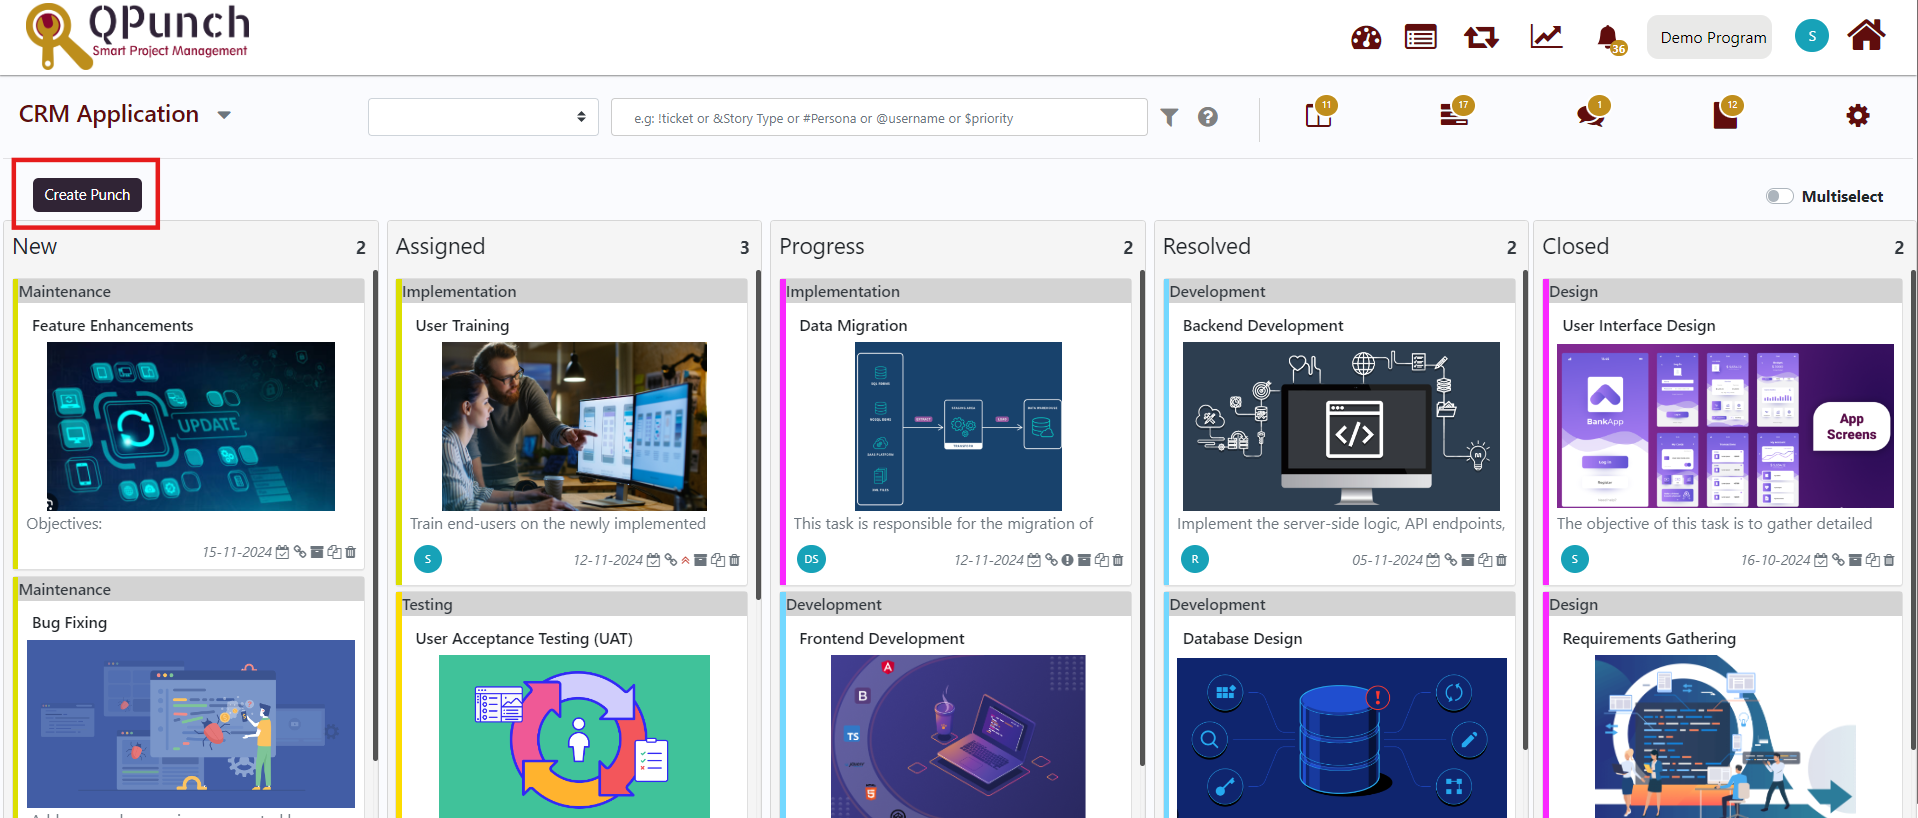Copy the Feature Enhancements punch

pos(335,552)
